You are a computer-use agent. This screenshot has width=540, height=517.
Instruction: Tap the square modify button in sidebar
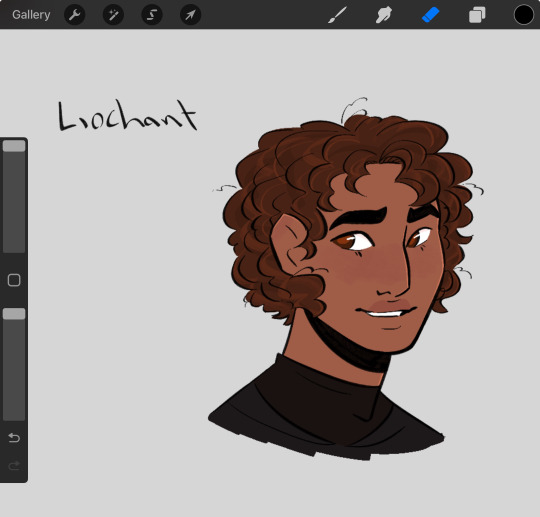tap(14, 280)
